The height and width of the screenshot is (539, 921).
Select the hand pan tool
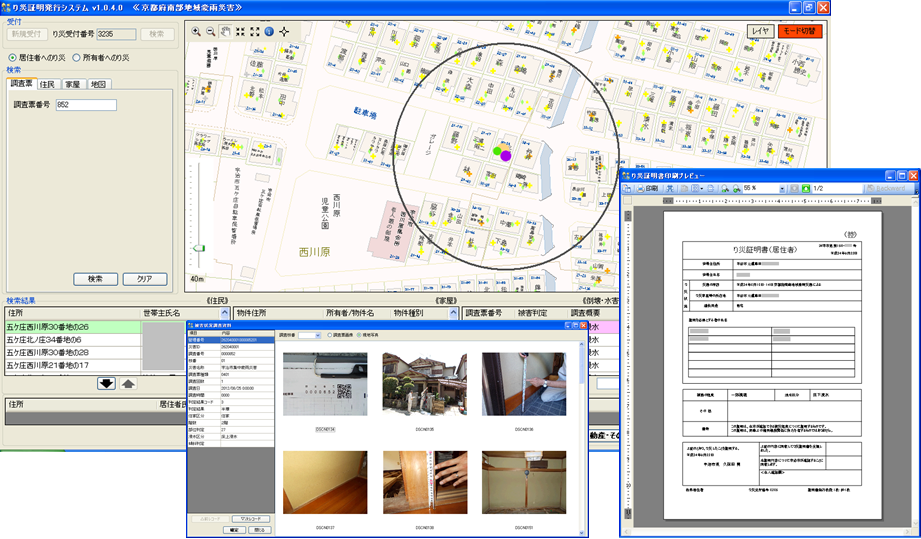(x=226, y=31)
